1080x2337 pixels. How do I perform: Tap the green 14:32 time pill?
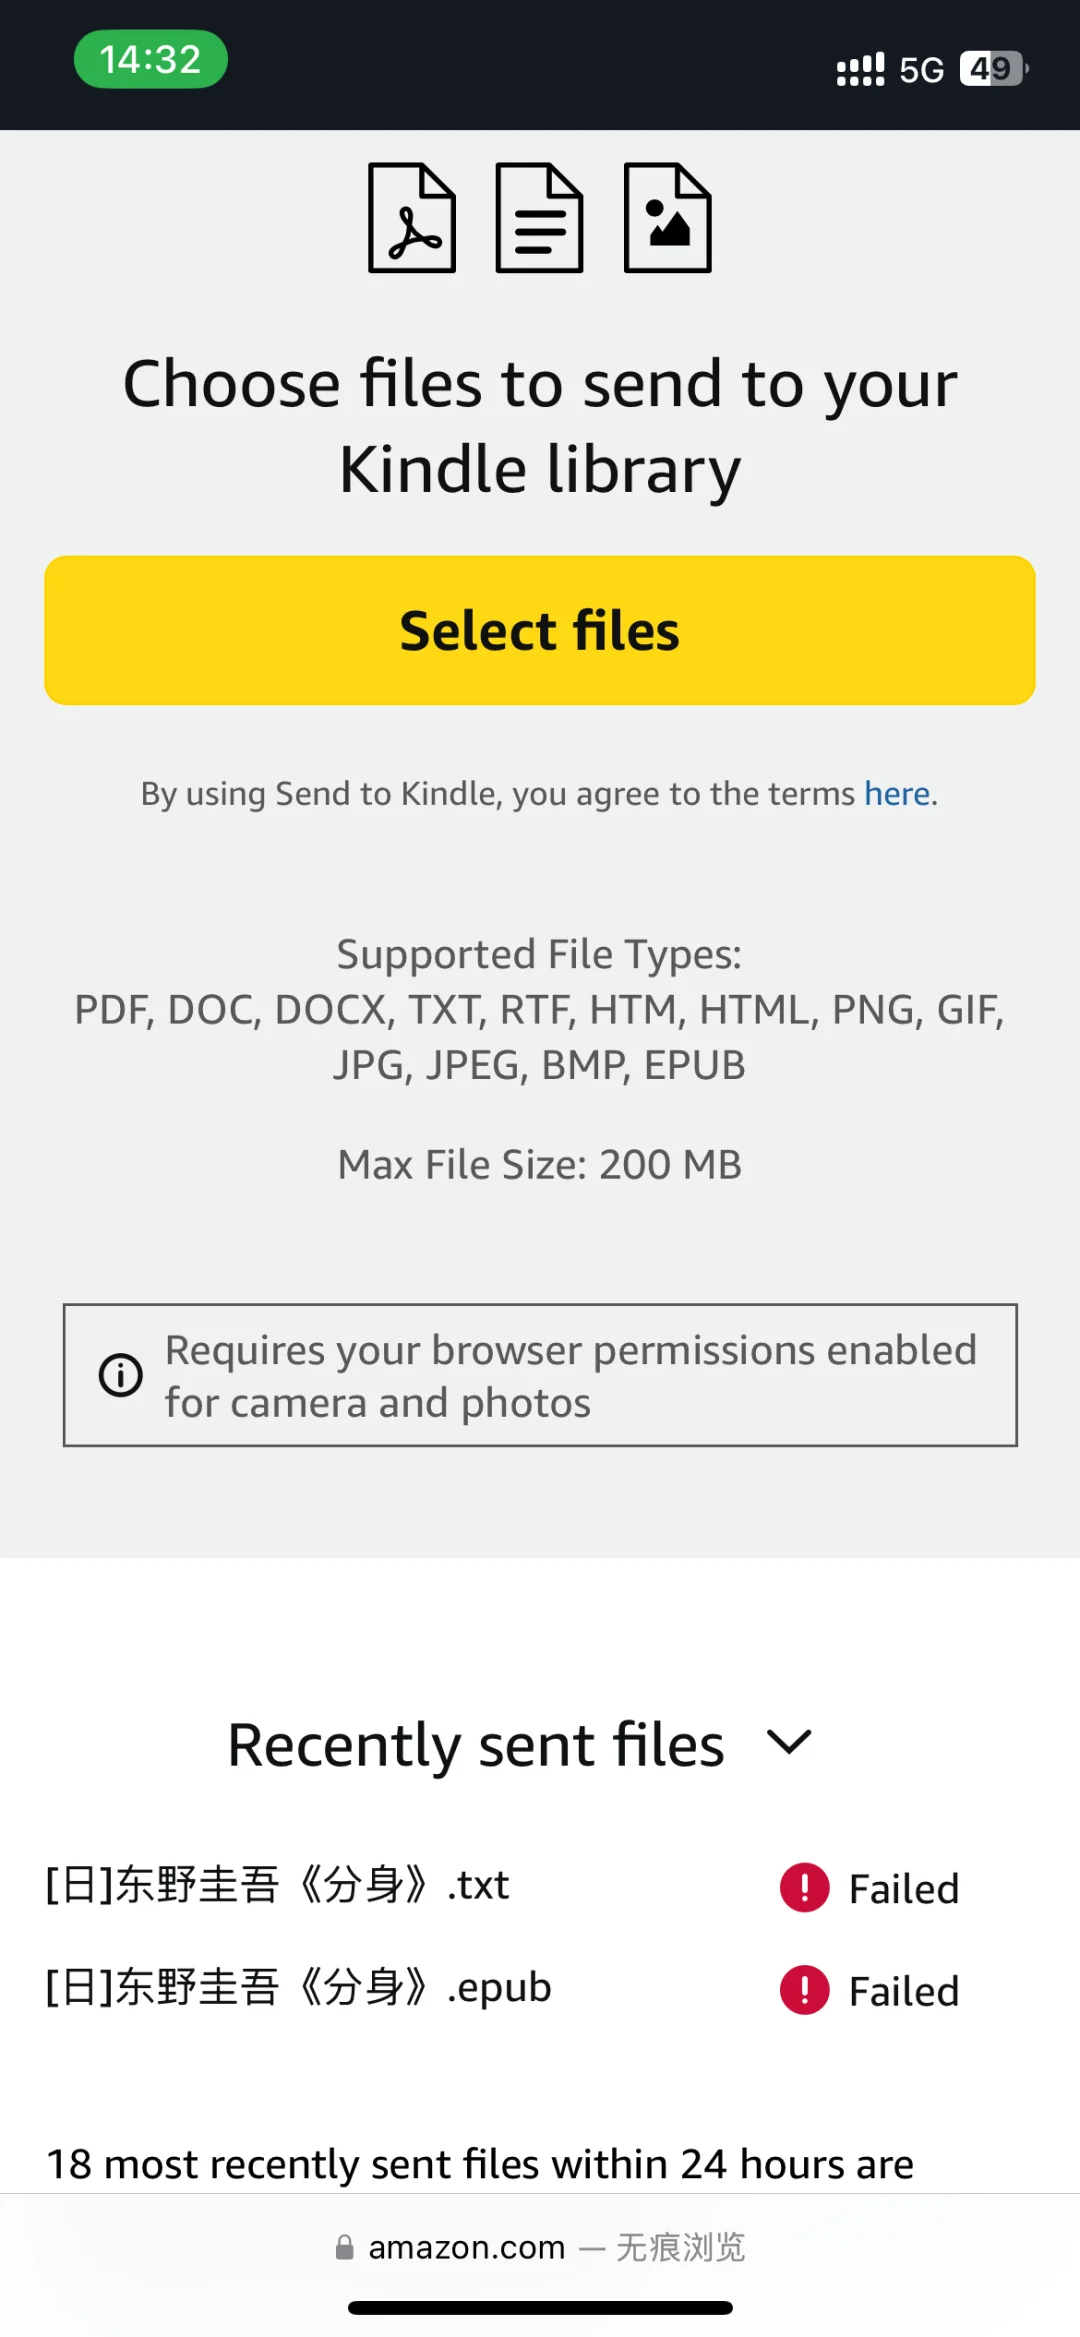(151, 60)
